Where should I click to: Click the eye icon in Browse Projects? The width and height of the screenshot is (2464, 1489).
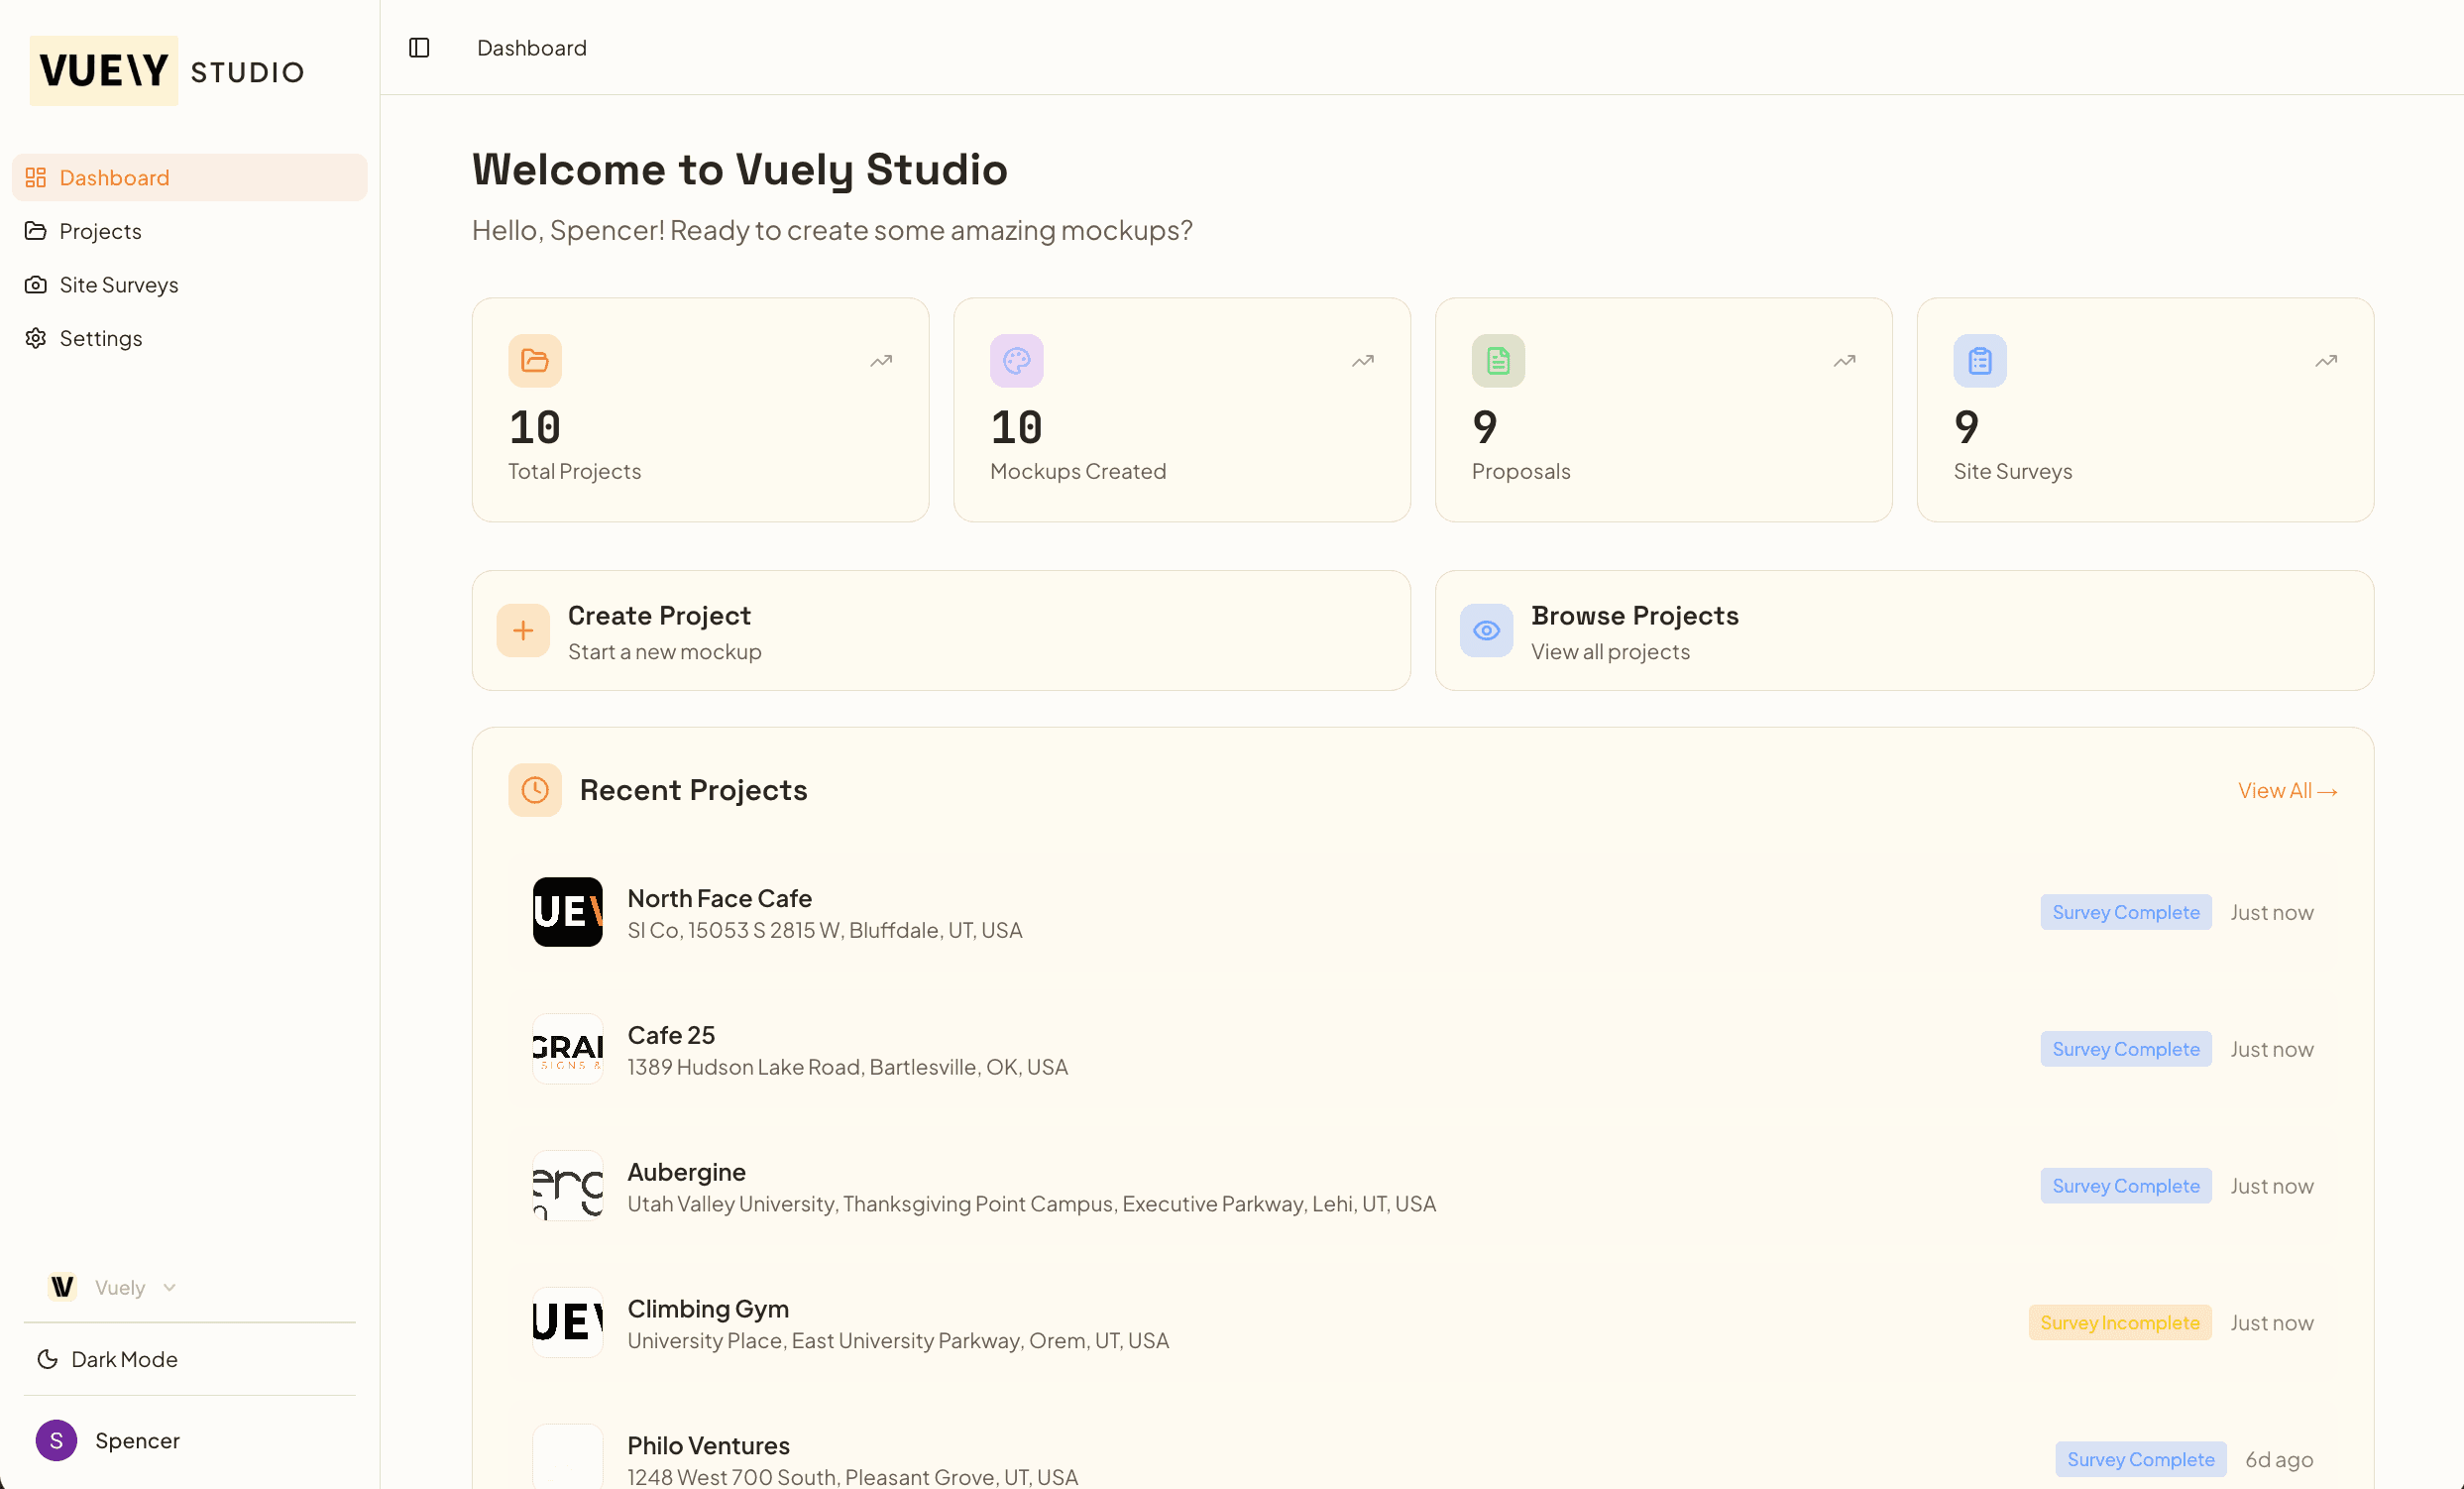point(1486,630)
